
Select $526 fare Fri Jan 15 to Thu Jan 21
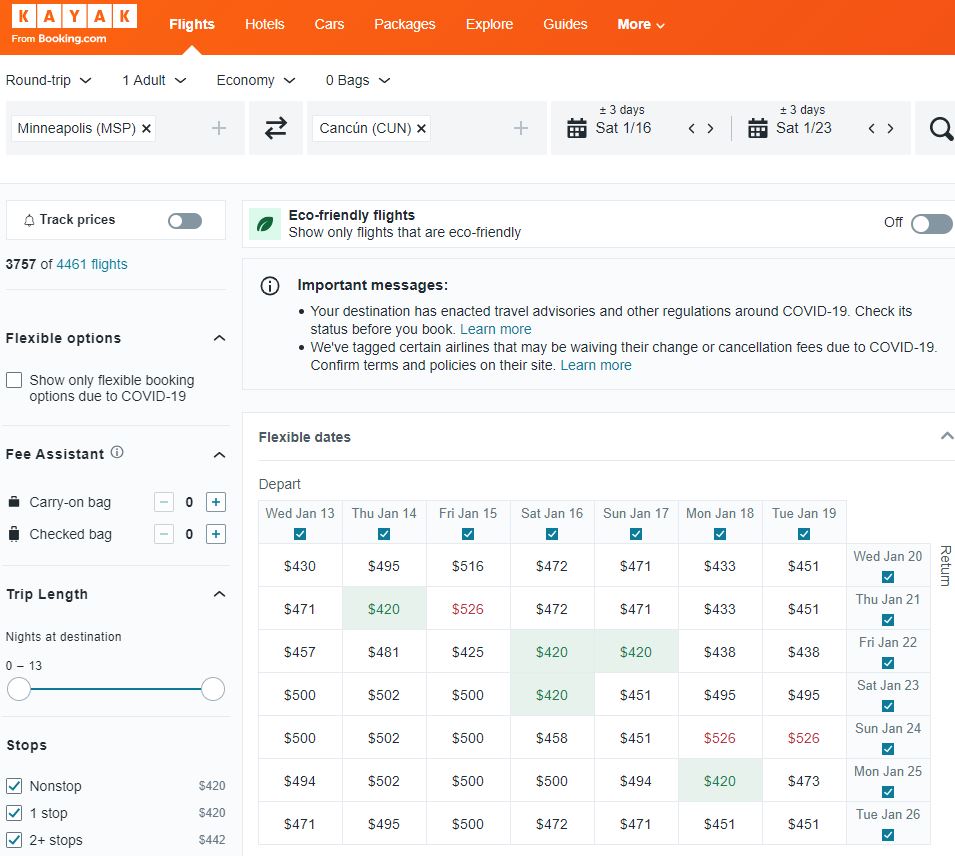pos(468,609)
